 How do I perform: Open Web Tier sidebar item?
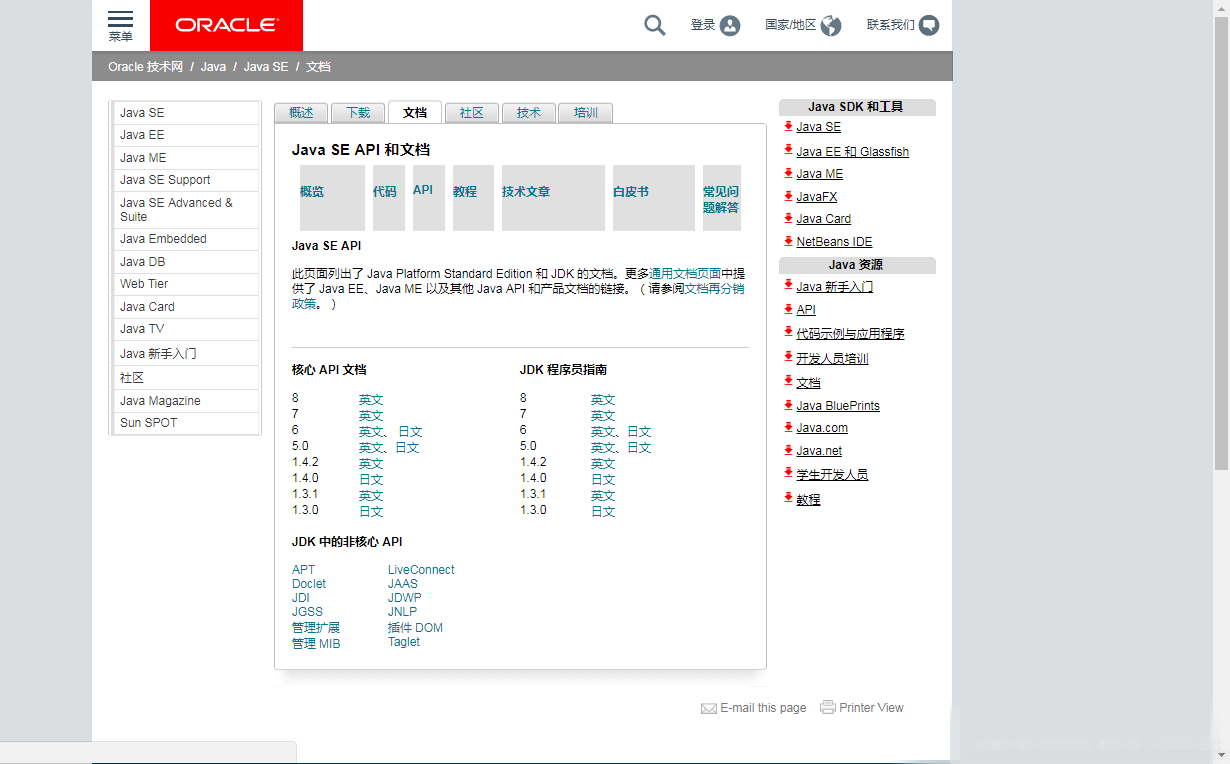(x=186, y=284)
